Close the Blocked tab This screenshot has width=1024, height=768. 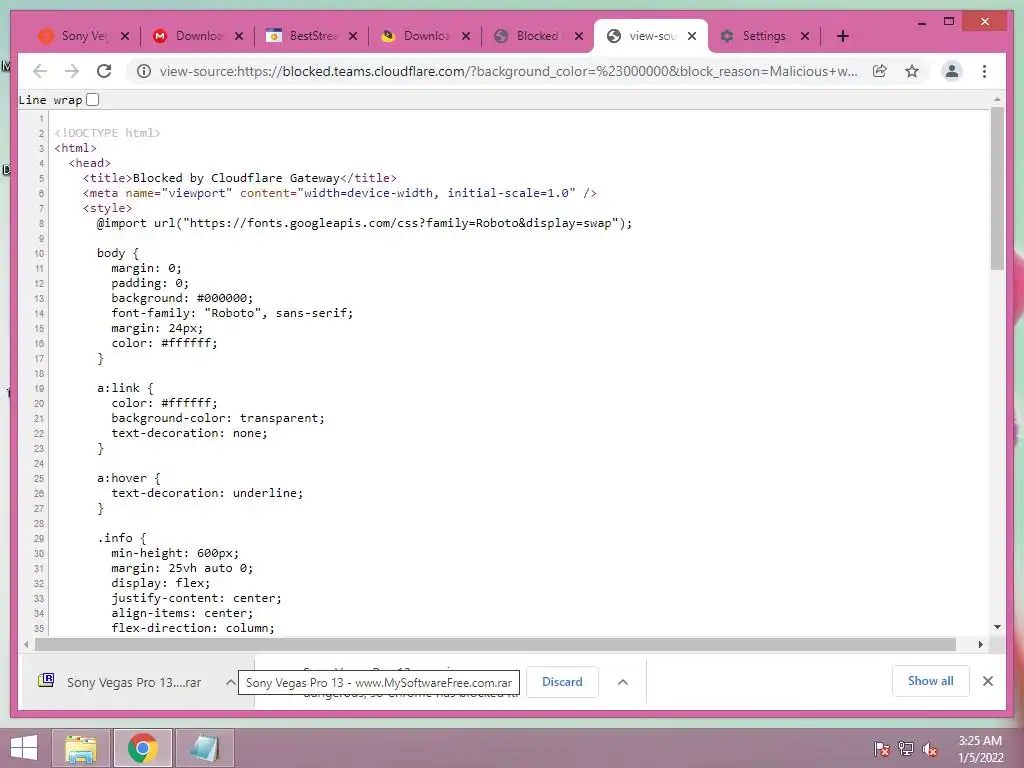(579, 36)
